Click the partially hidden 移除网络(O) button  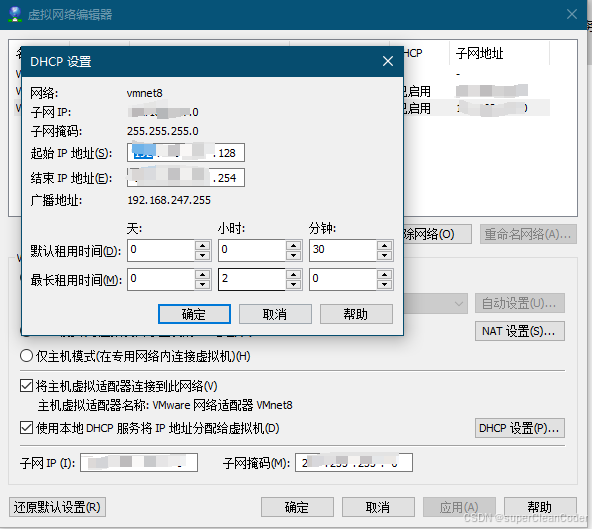(x=437, y=234)
